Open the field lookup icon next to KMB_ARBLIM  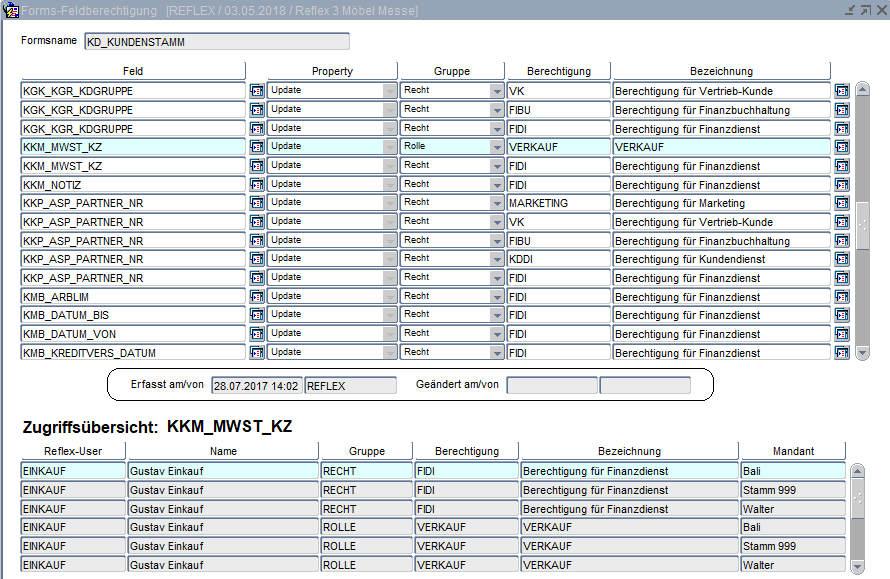click(256, 297)
